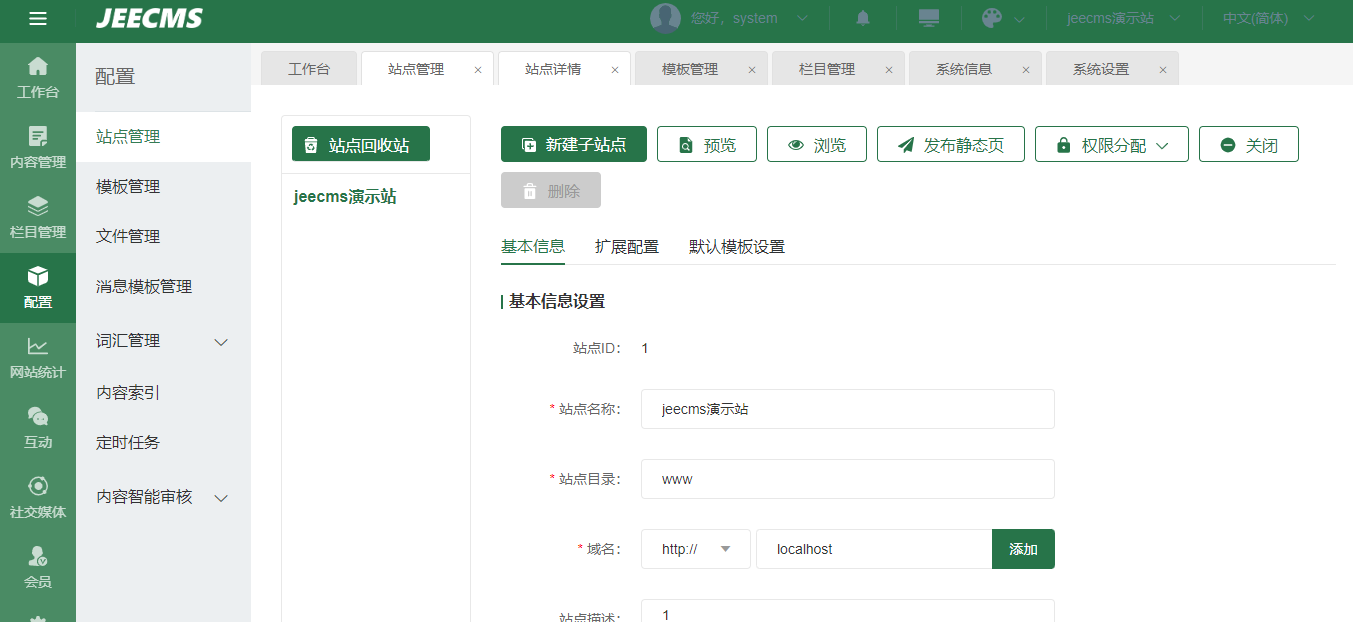Click the 新建子站点 button
1353x622 pixels.
[x=573, y=145]
